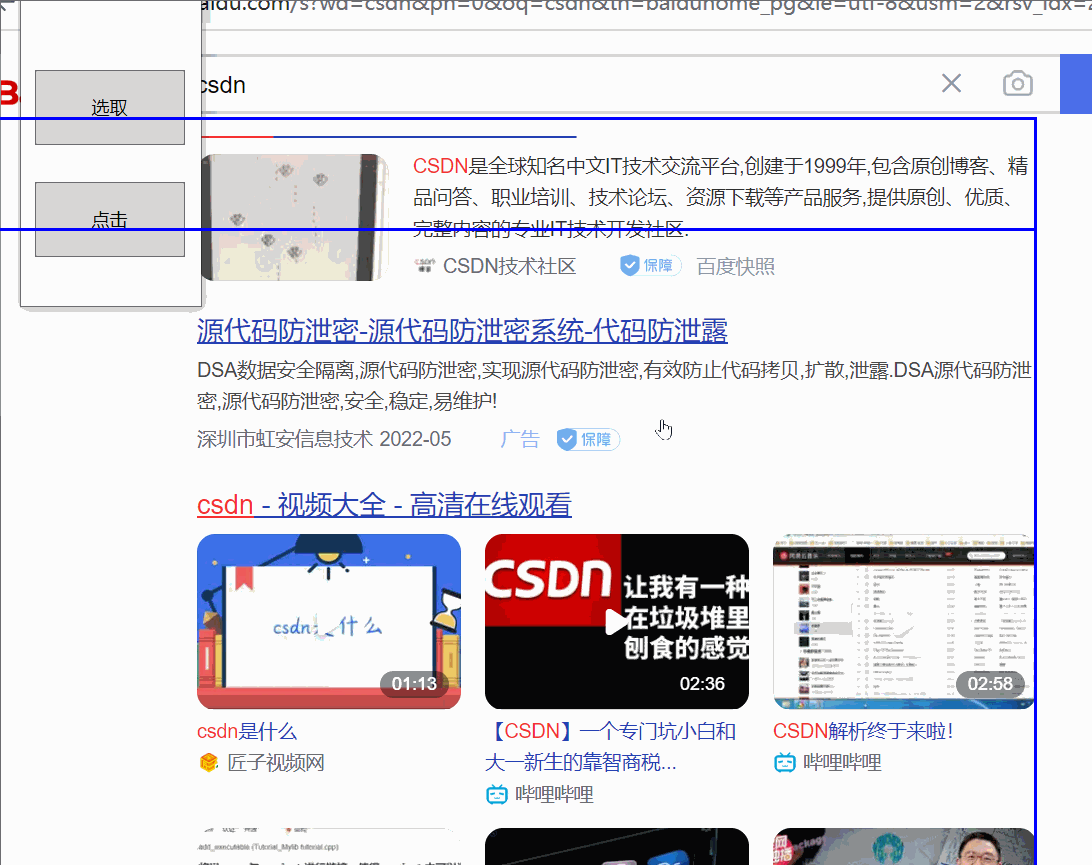Clear the search box with the X icon
The image size is (1092, 865).
(x=951, y=84)
